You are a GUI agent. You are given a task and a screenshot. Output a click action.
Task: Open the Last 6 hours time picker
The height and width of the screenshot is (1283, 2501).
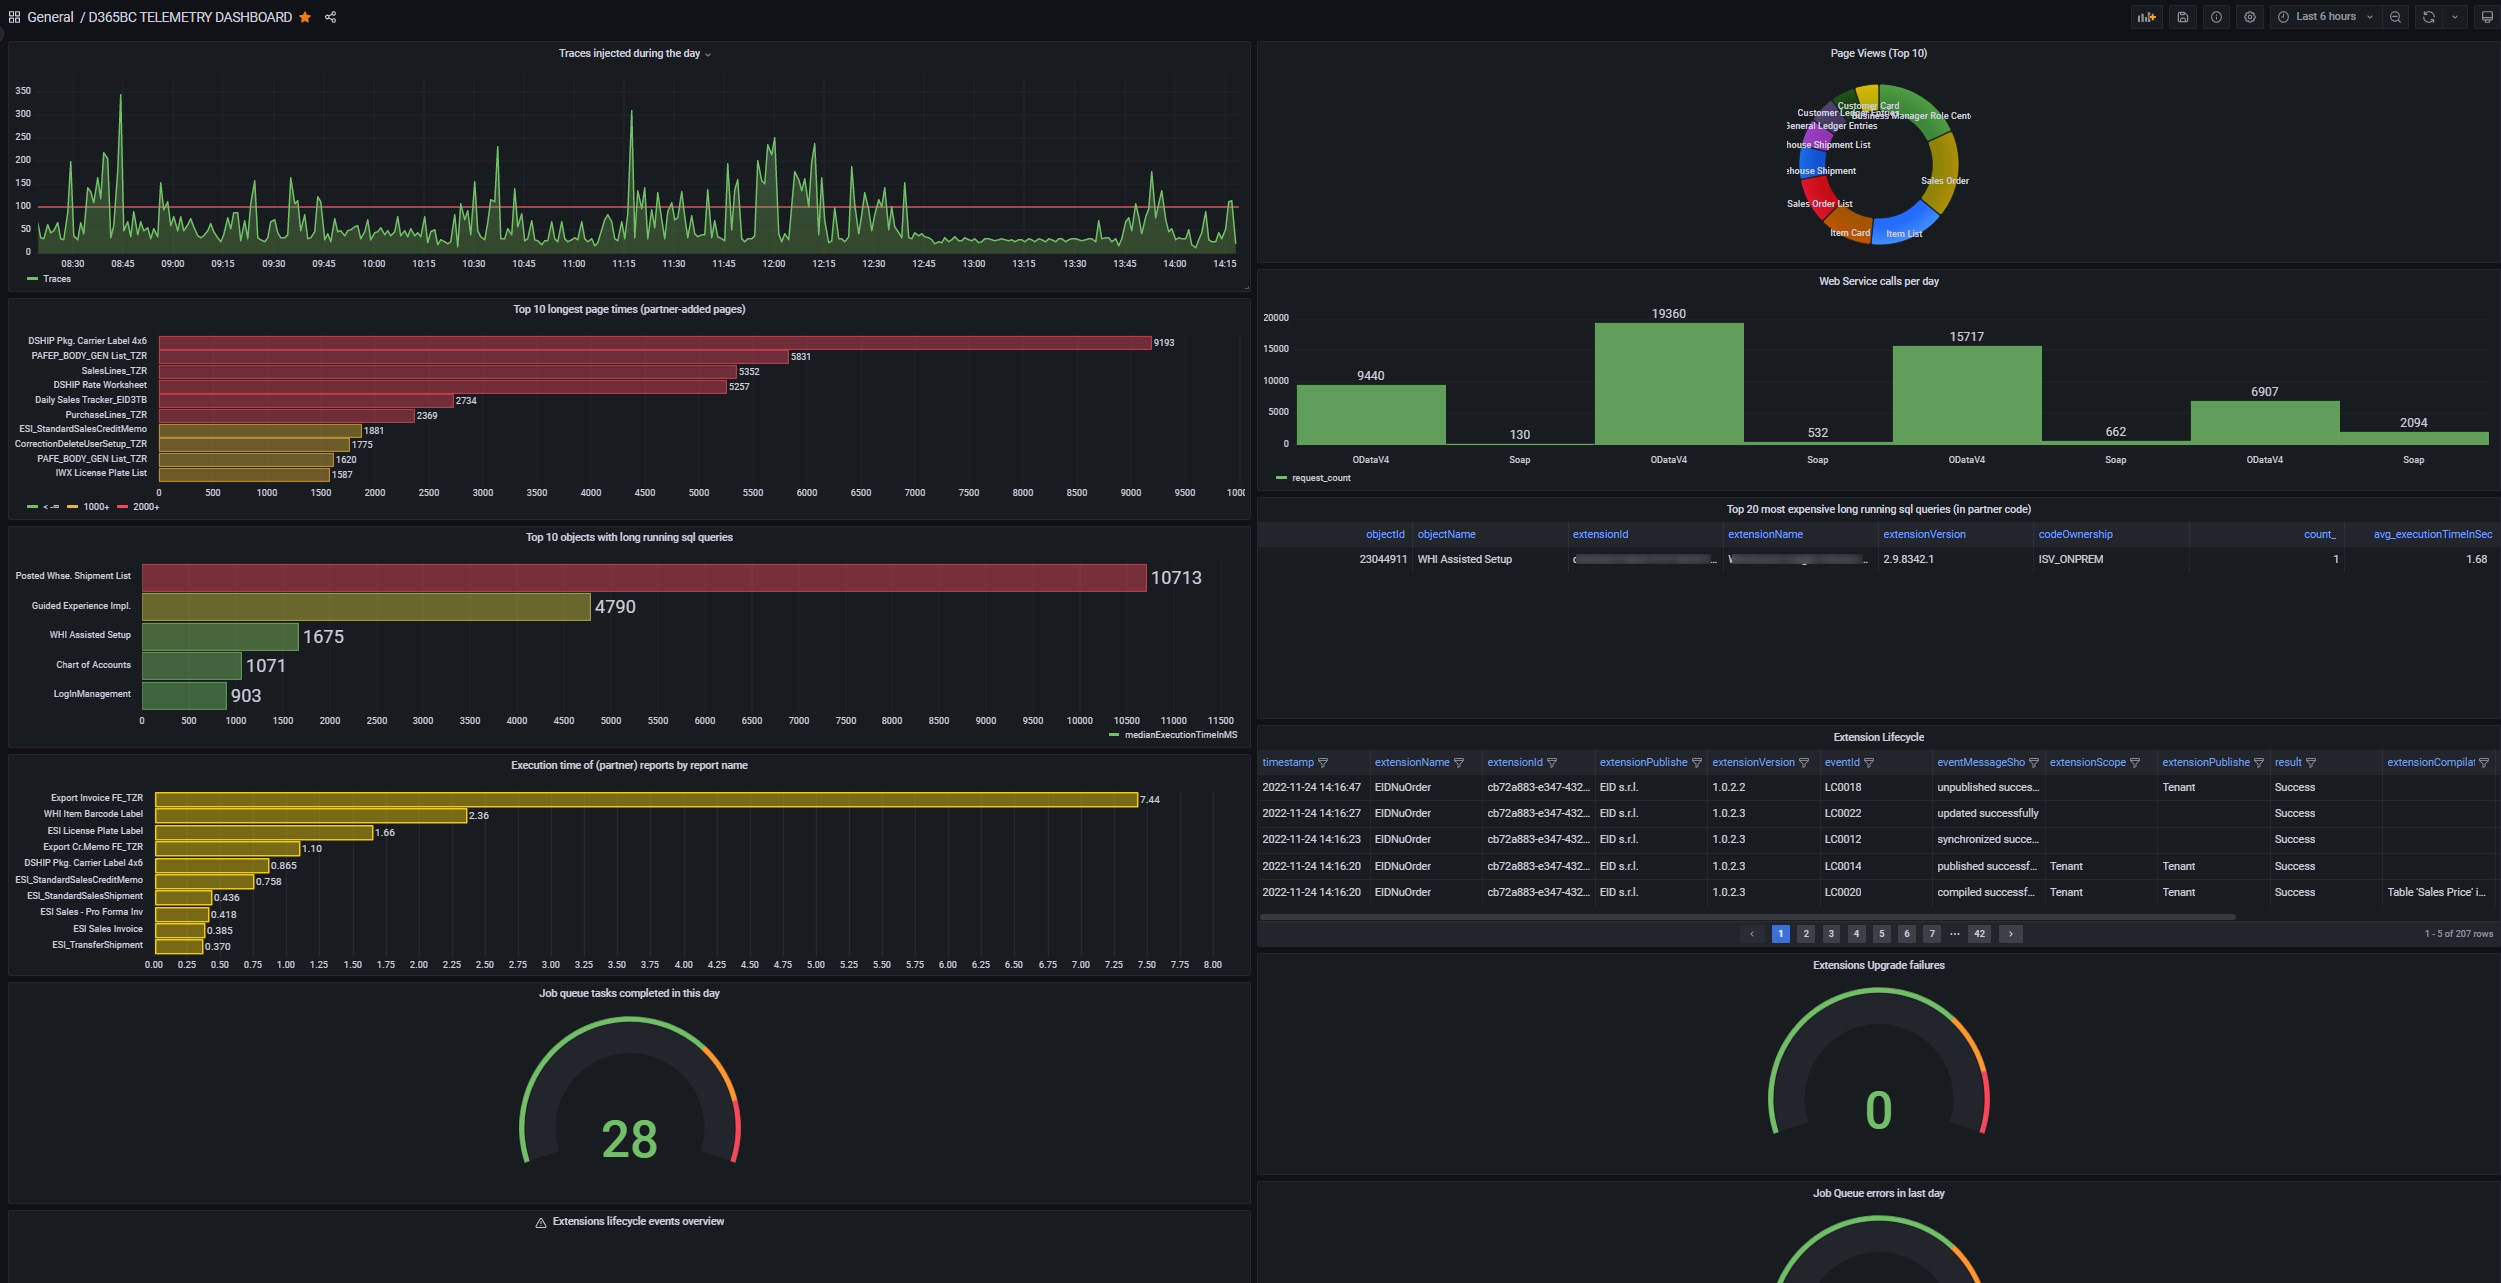(x=2325, y=17)
